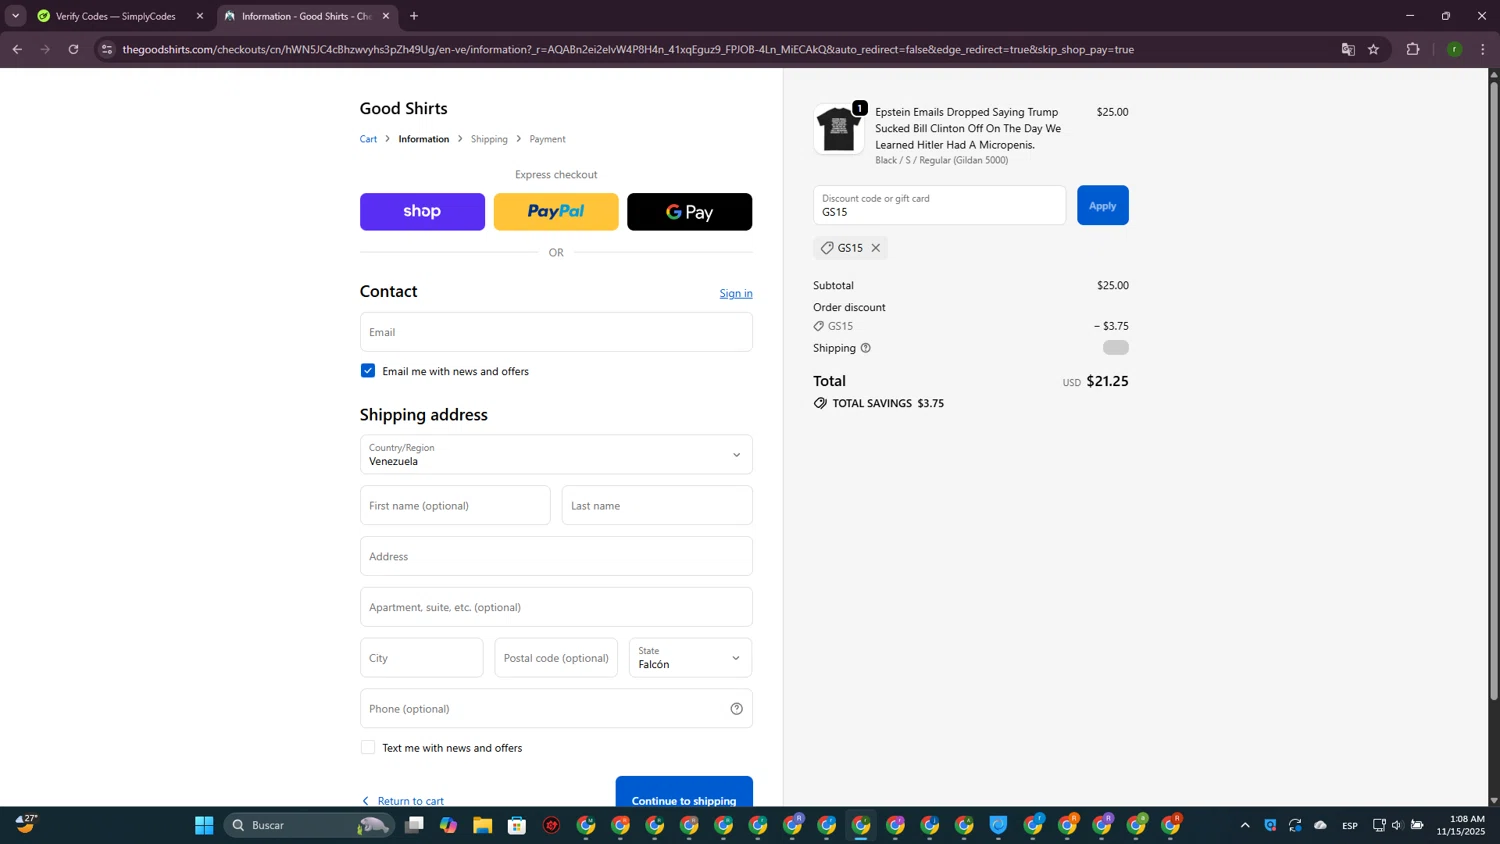Open the Country/Region dropdown
1500x844 pixels.
tap(556, 455)
